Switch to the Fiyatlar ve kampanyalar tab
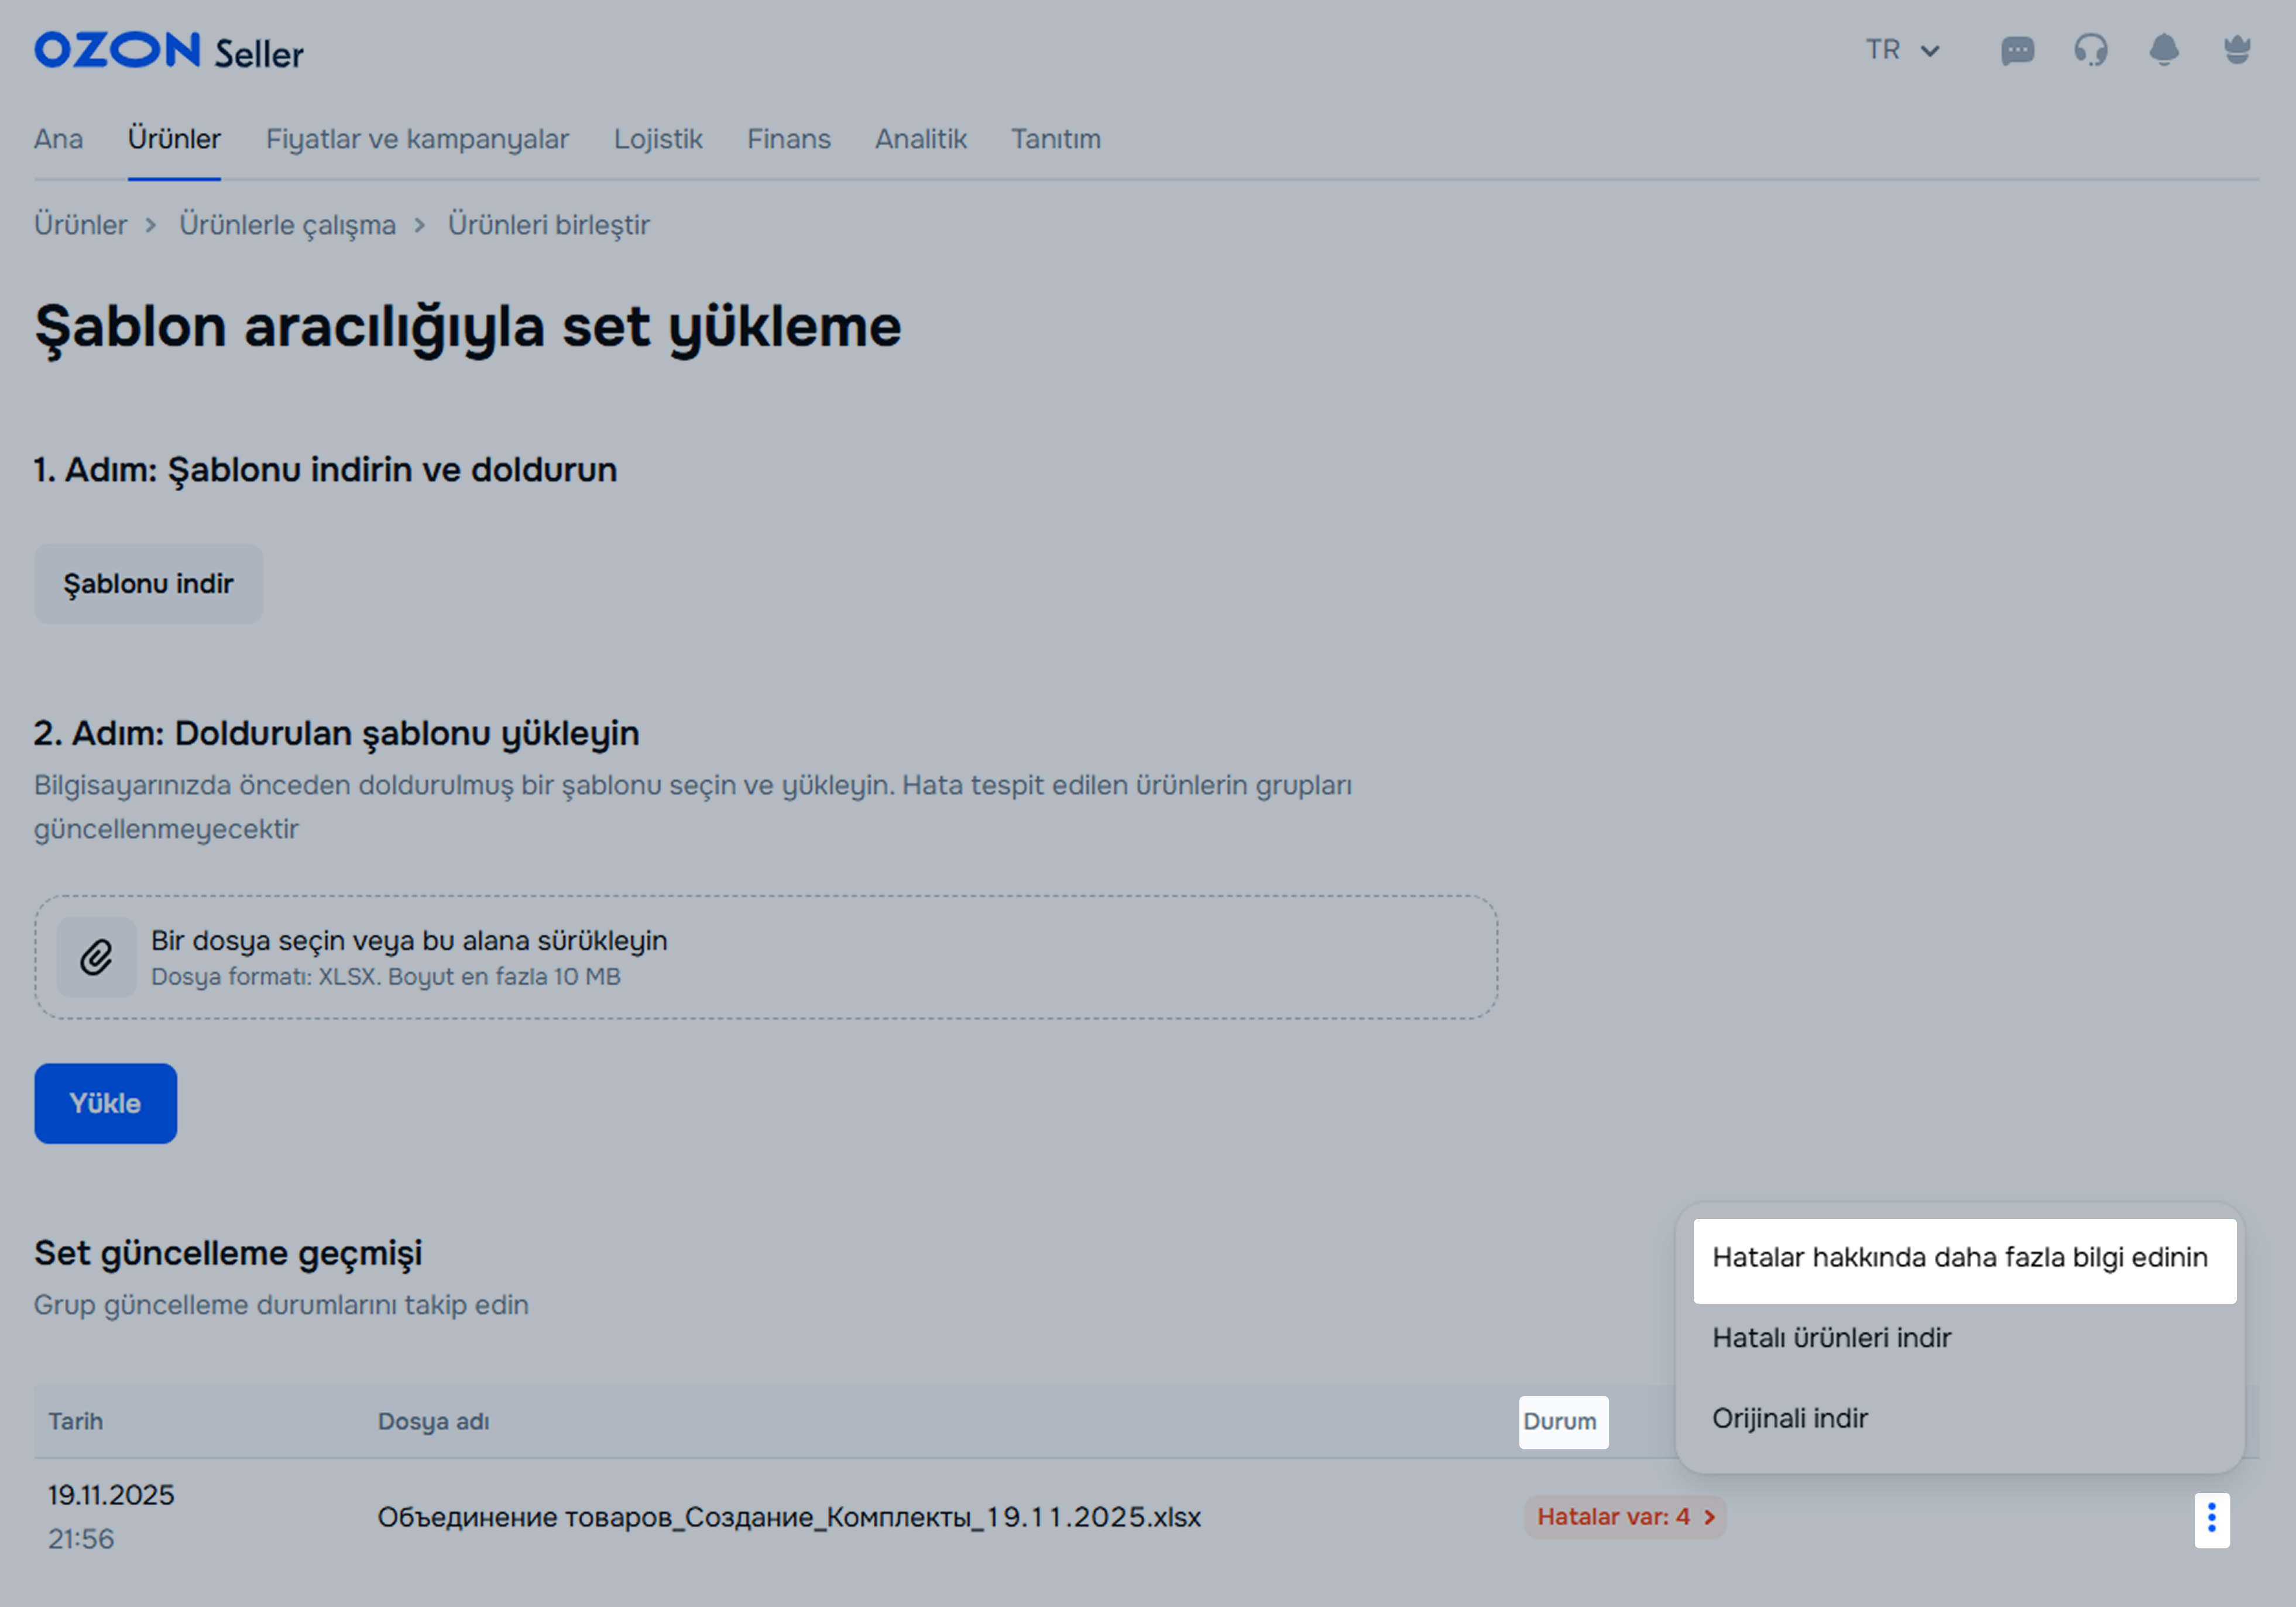Image resolution: width=2296 pixels, height=1607 pixels. 417,139
